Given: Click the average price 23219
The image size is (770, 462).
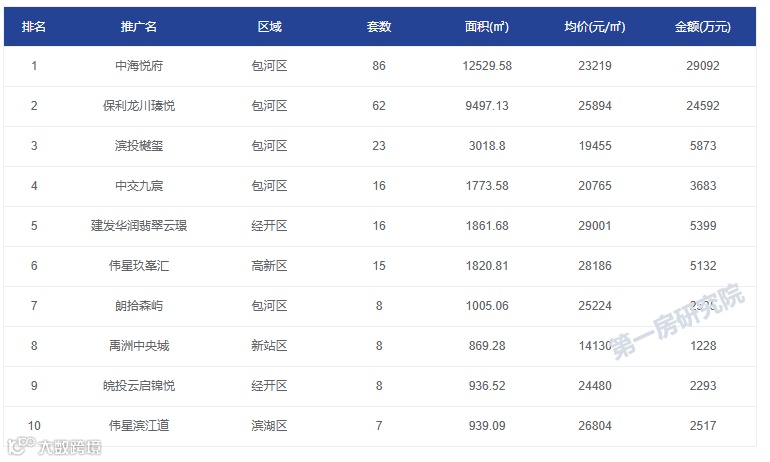Looking at the screenshot, I should click(595, 66).
